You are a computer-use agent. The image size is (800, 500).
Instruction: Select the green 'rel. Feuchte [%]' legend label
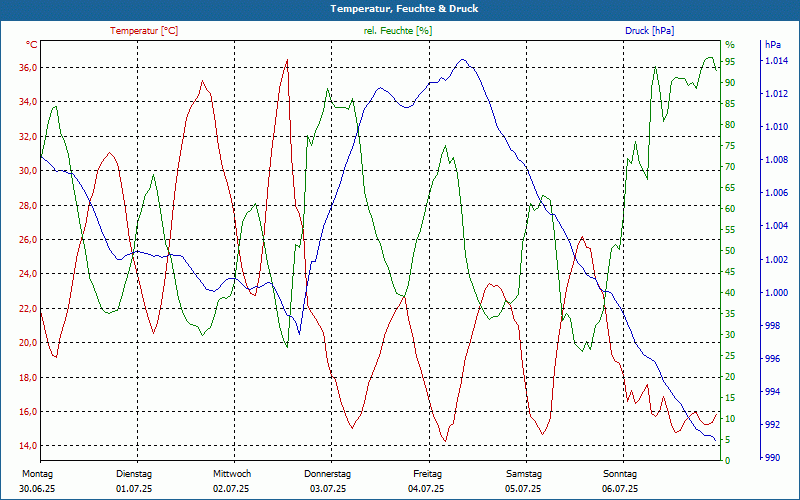tap(397, 31)
